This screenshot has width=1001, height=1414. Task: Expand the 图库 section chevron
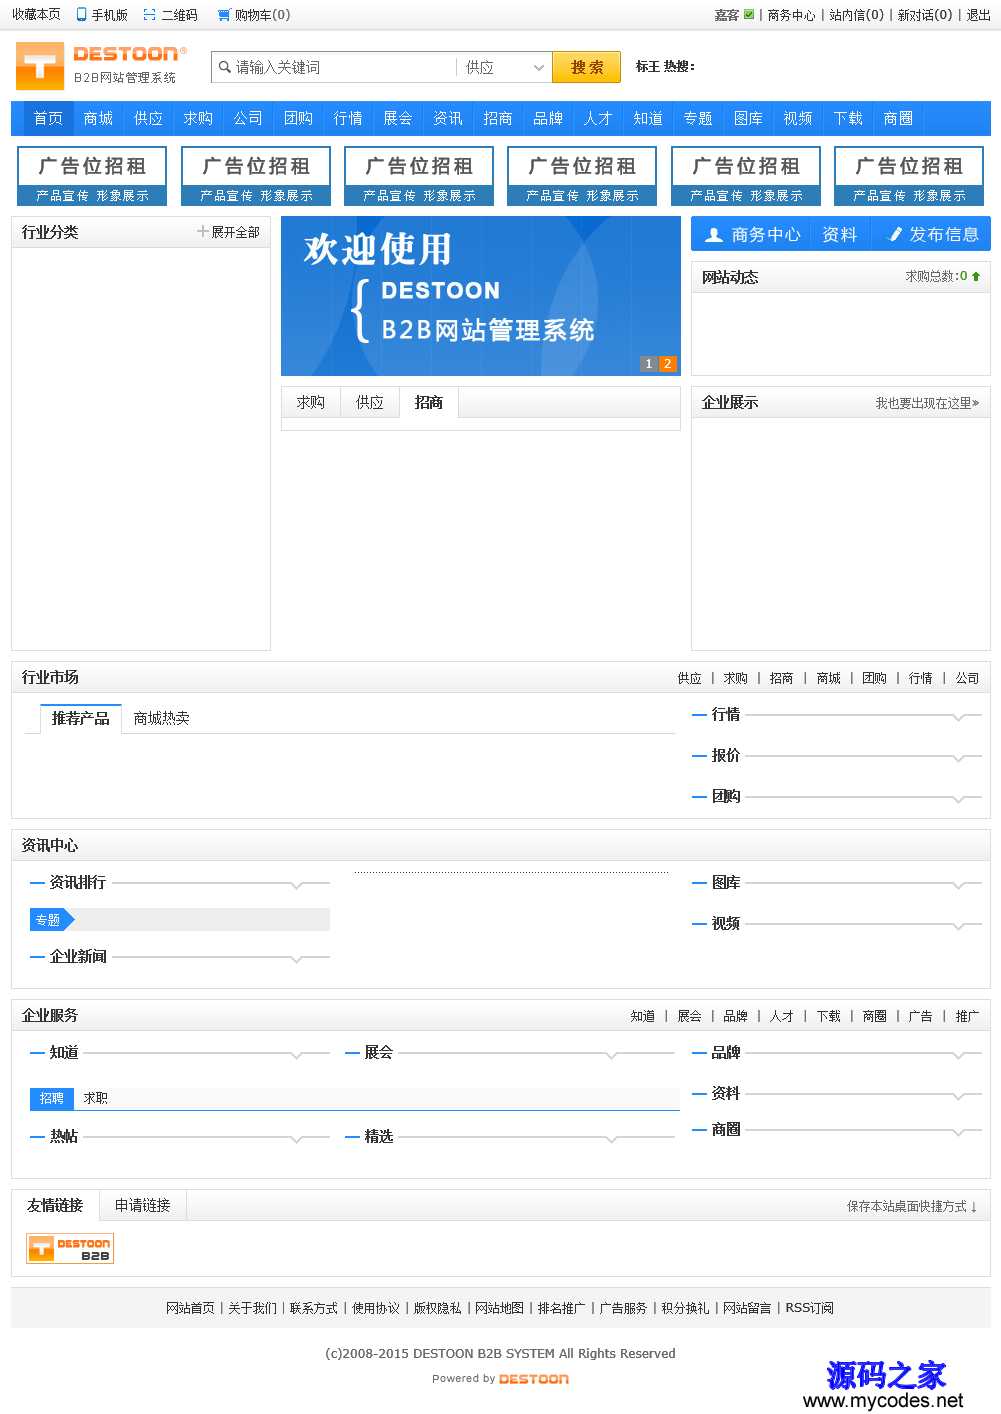click(x=960, y=885)
